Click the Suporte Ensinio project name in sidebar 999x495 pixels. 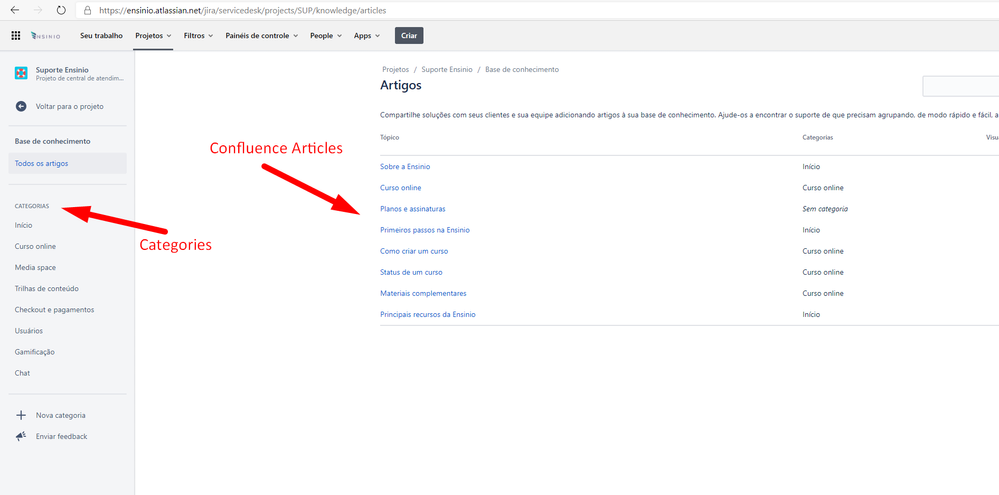tap(62, 69)
